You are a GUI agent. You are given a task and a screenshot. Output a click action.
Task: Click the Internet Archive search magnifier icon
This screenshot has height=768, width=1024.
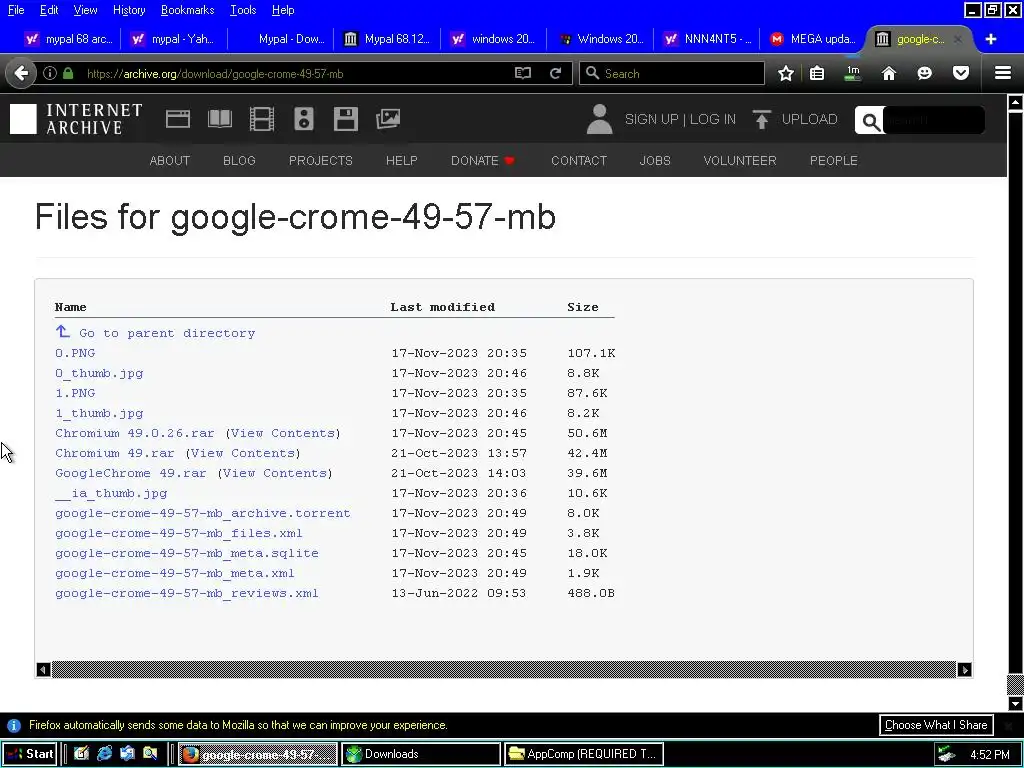tap(870, 121)
